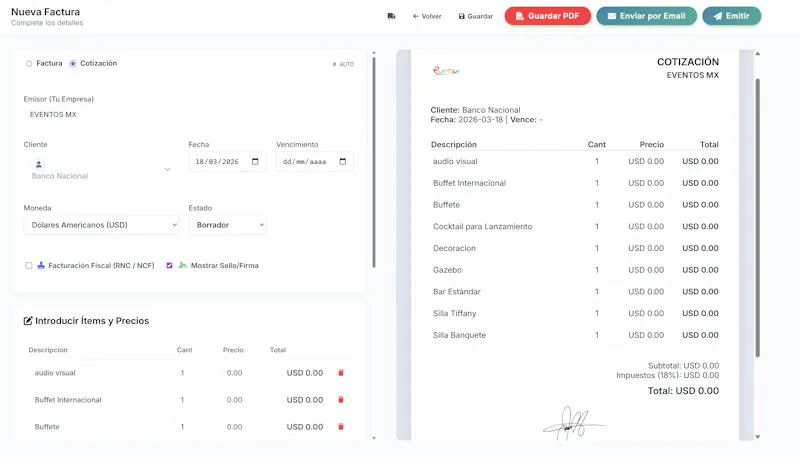Click 'Gazebo' row in preview
Viewport: 800px width, 457px height.
(575, 270)
